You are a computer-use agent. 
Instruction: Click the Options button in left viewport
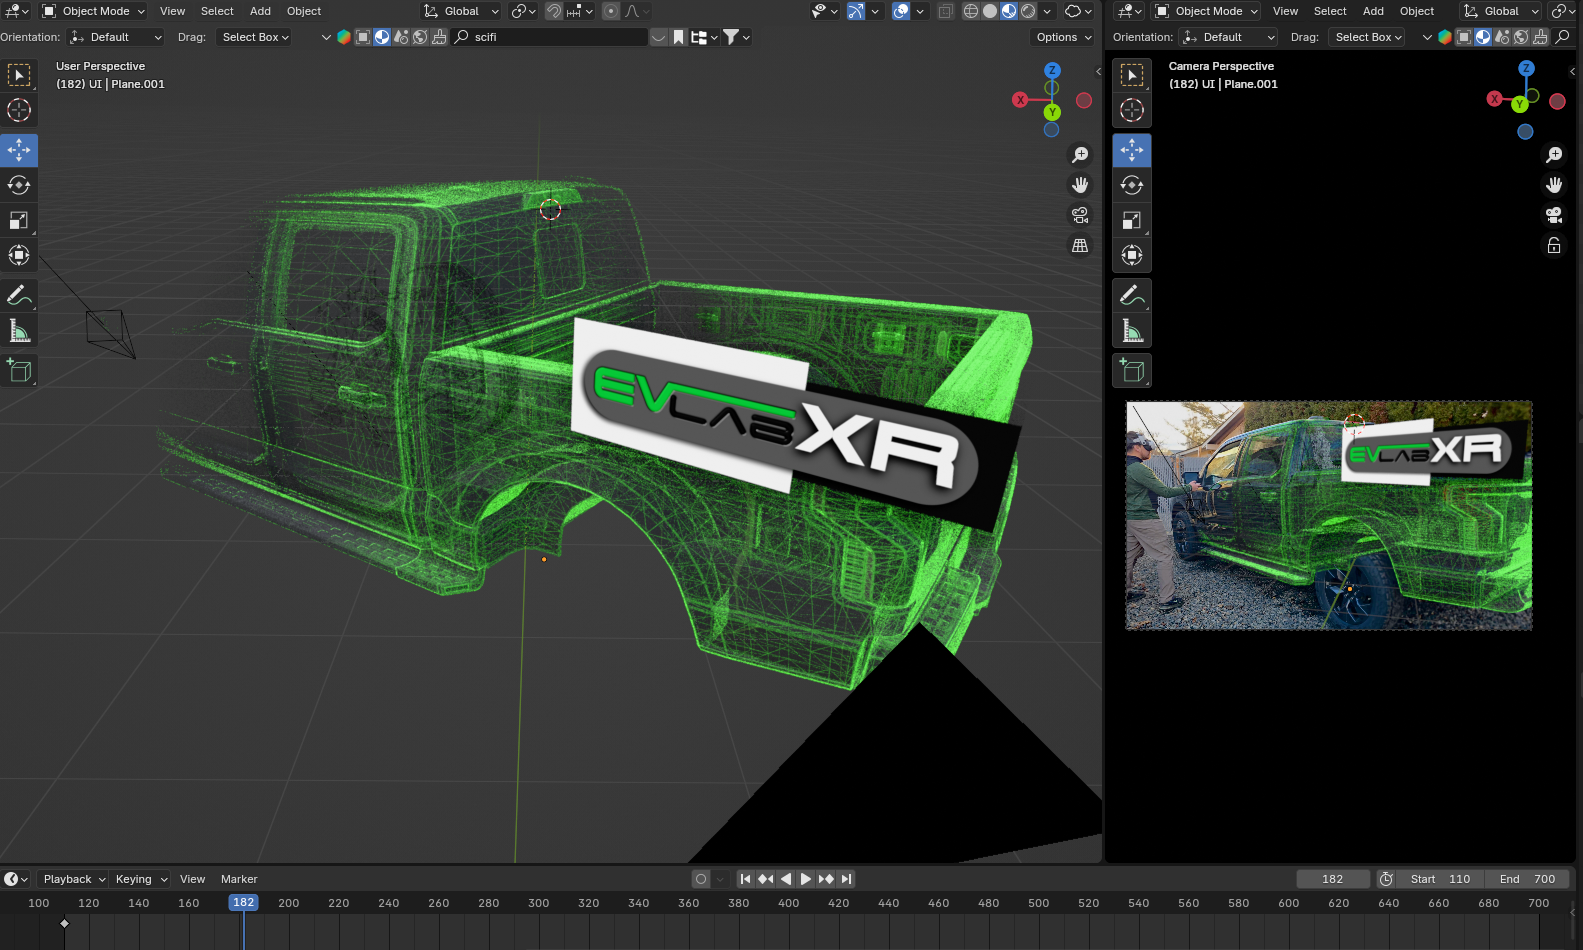[1063, 37]
